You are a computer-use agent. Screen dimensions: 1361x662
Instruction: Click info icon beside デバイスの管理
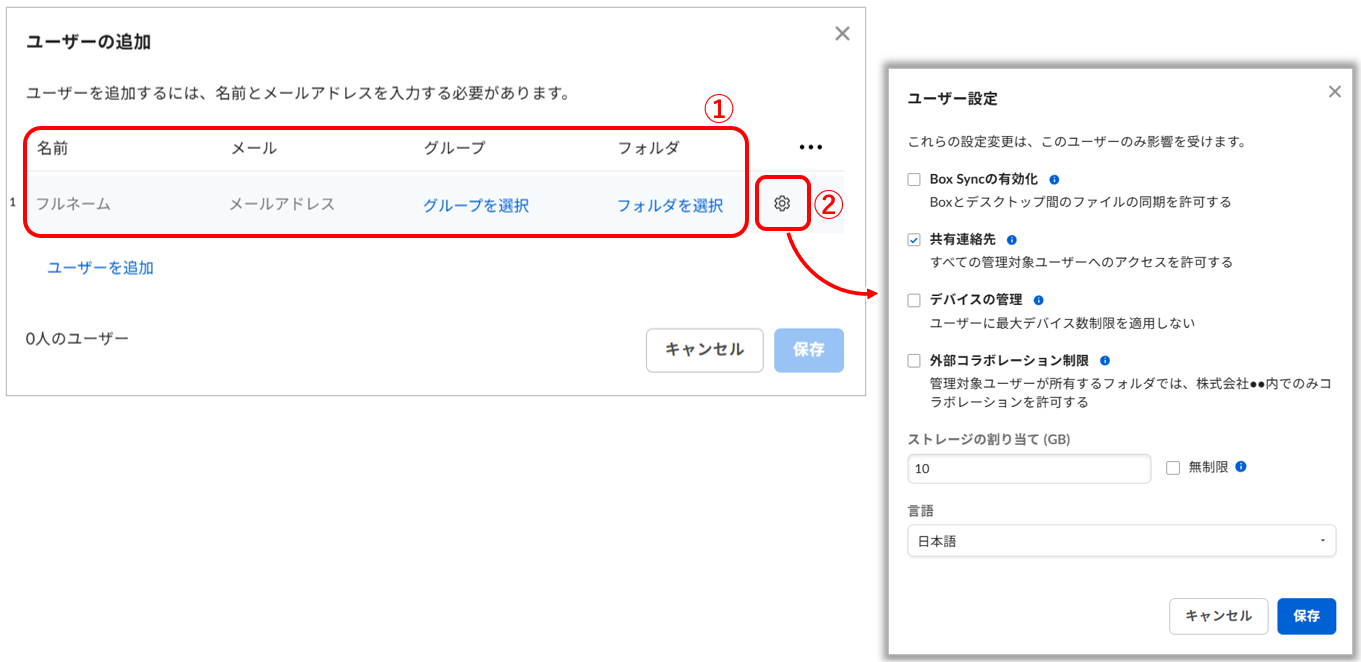pos(1038,300)
